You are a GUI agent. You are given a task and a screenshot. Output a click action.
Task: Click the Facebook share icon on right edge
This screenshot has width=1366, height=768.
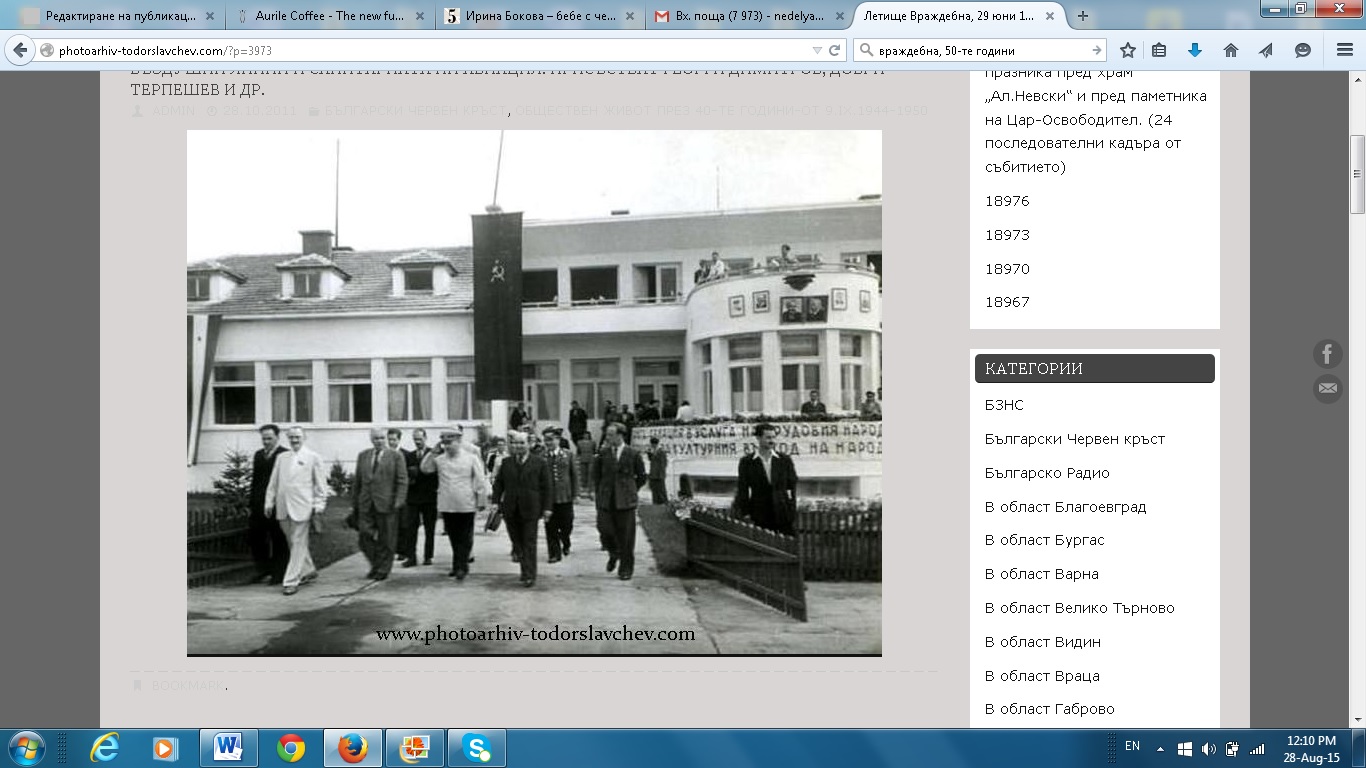(1328, 354)
